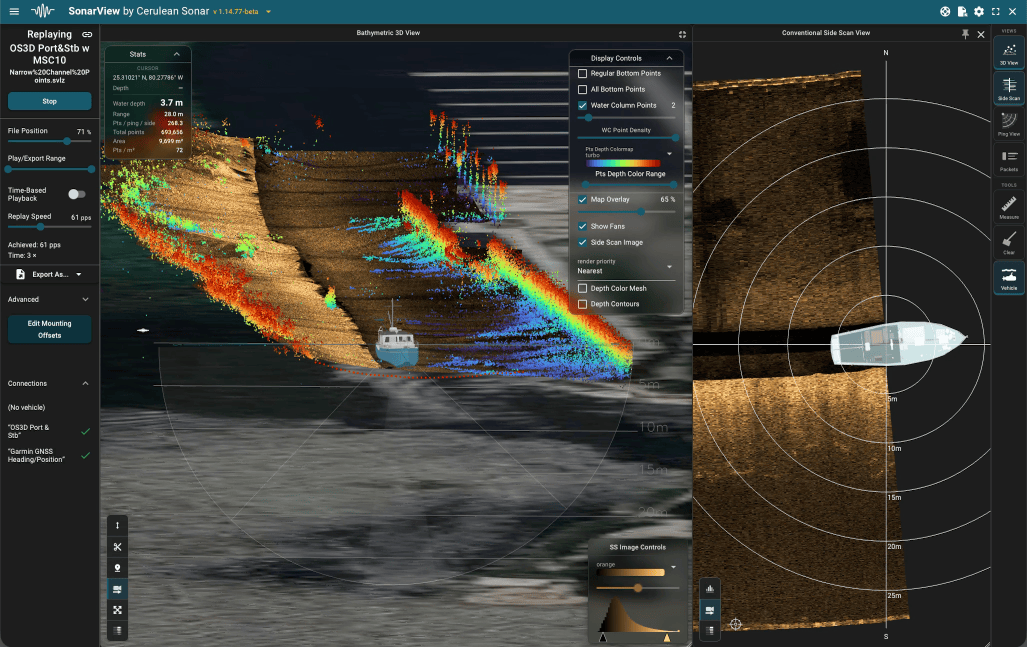Viewport: 1027px width, 647px height.
Task: Click the bottom layers icon in side scan toolbar
Action: (x=710, y=631)
